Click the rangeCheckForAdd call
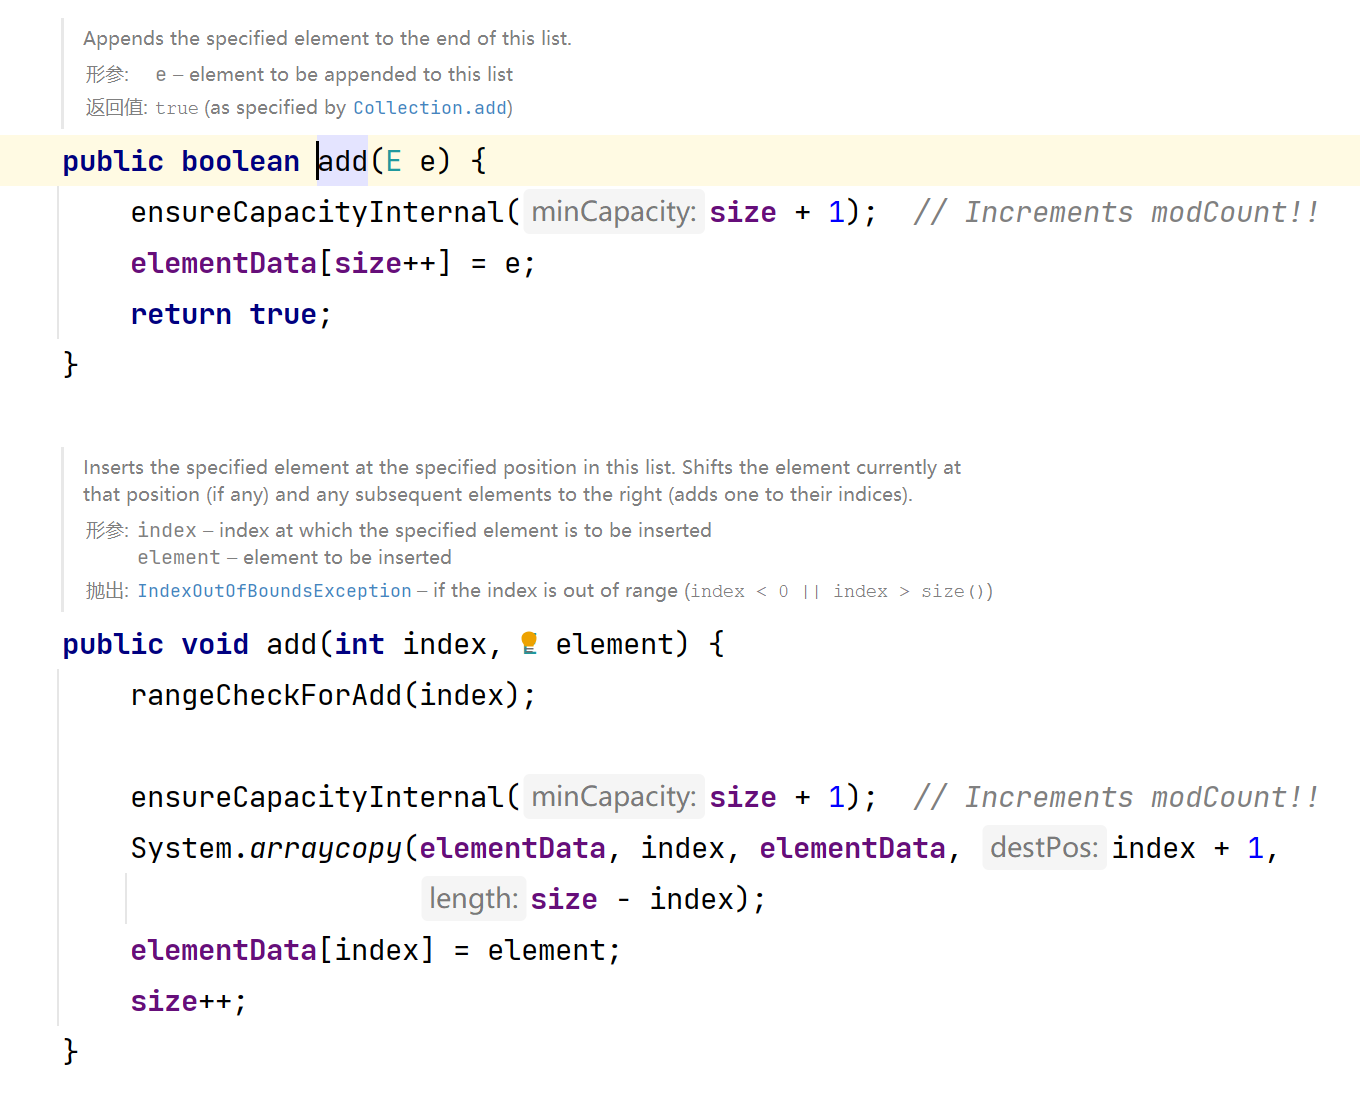The image size is (1360, 1107). [333, 695]
